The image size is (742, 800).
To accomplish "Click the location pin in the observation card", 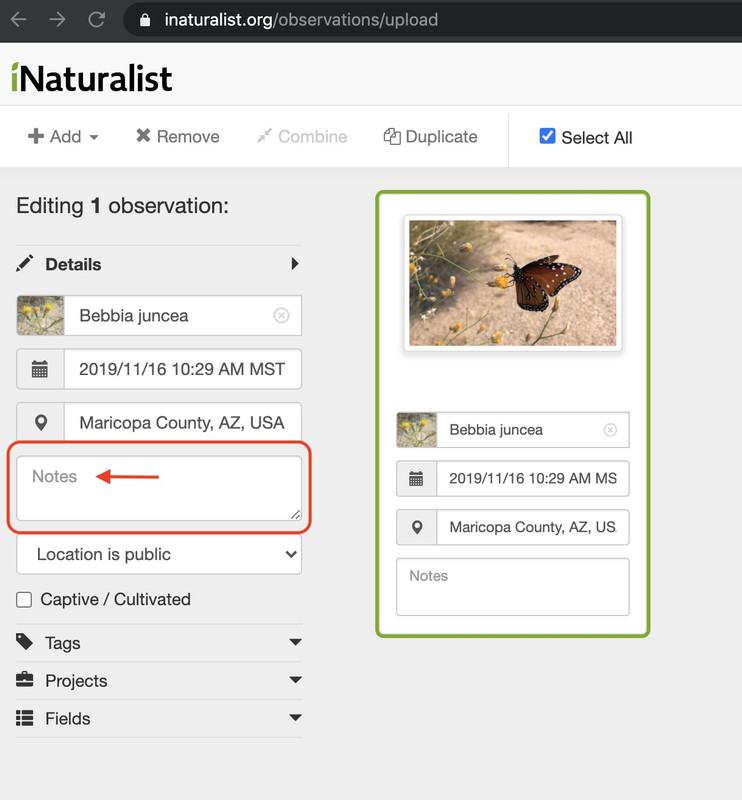I will (417, 527).
